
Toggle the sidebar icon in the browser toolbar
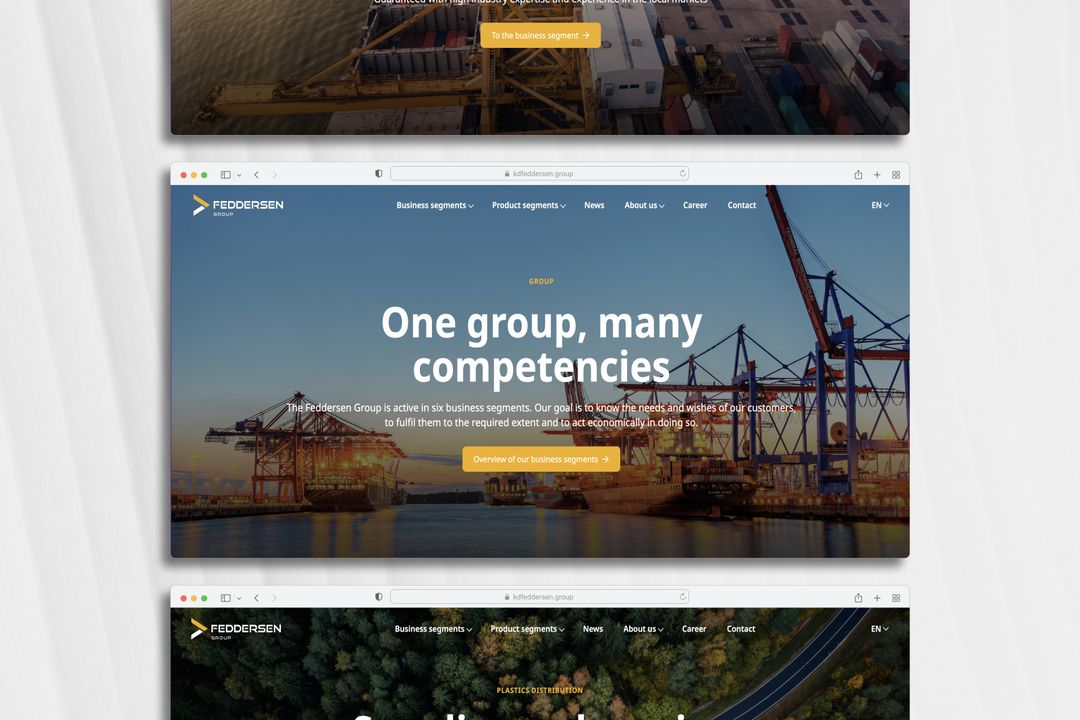point(225,173)
